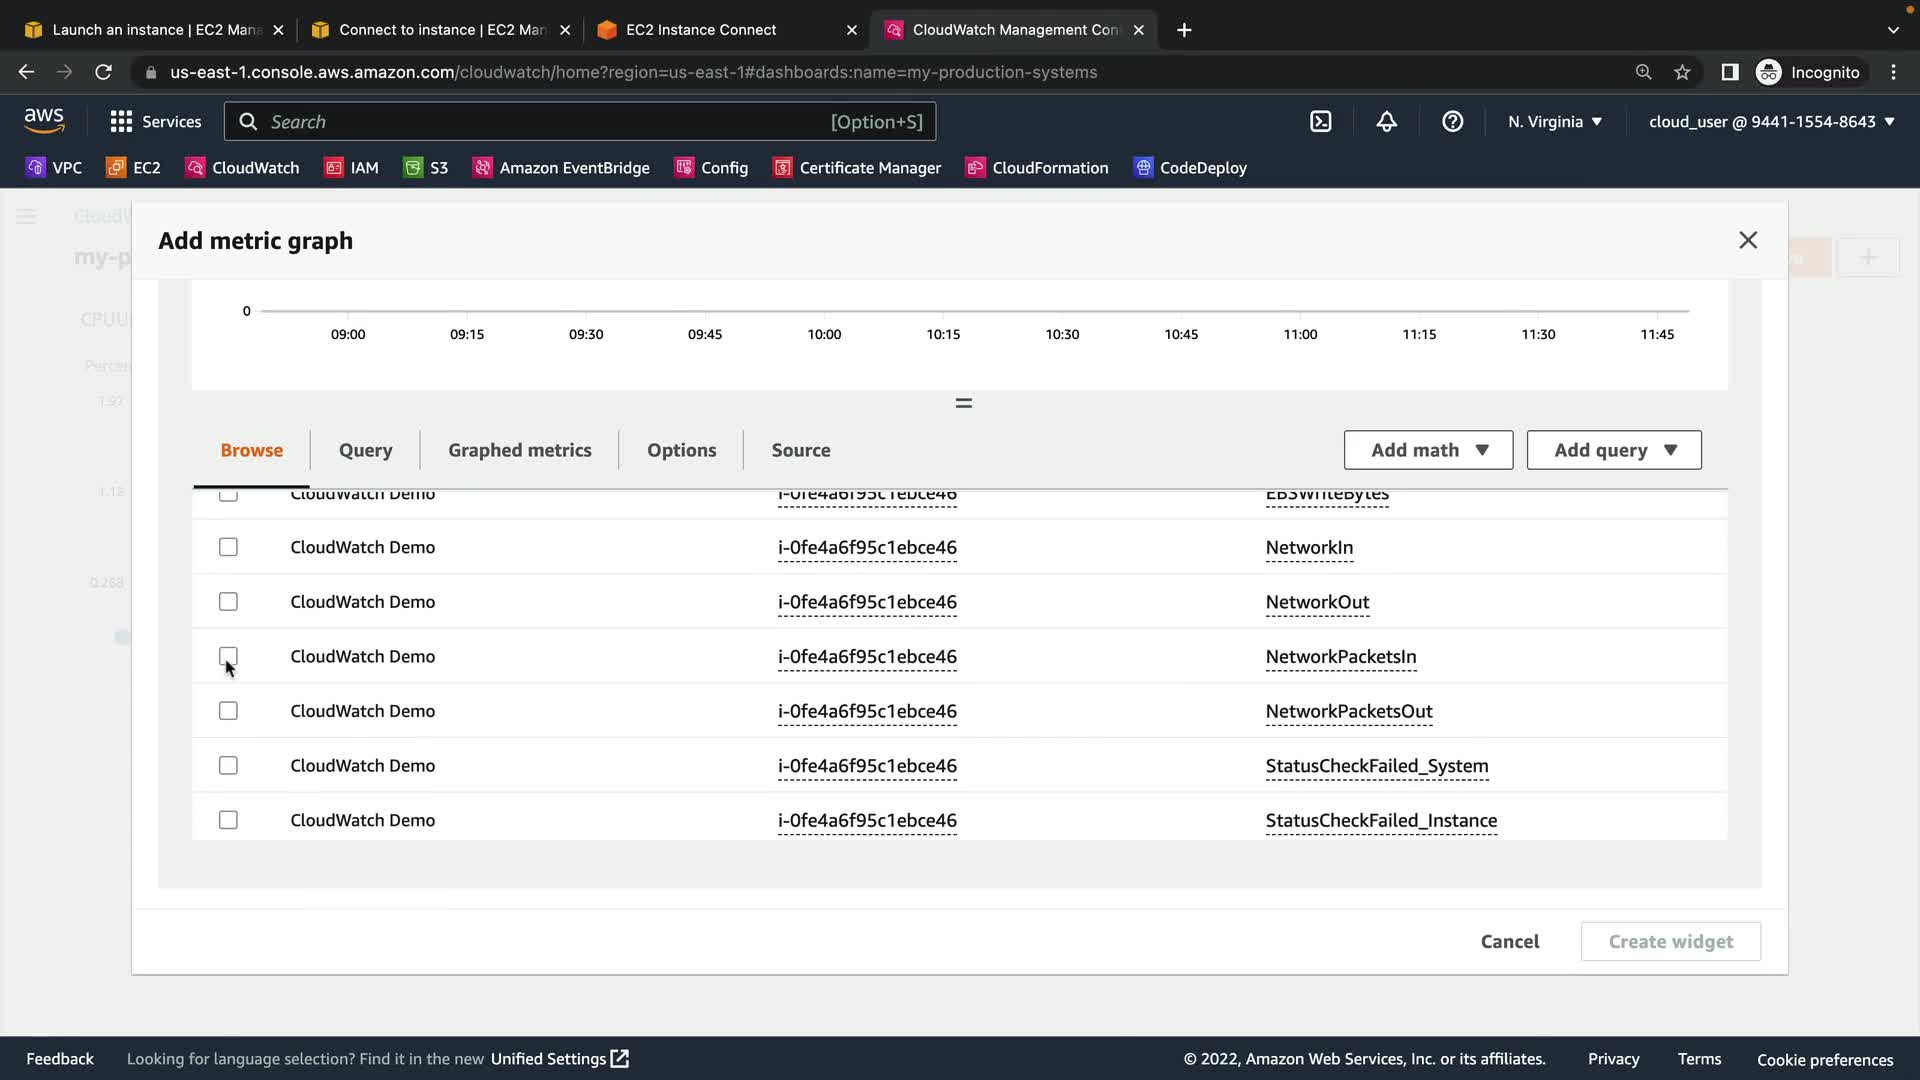Open the CloudFormation favorites shortcut

1037,168
